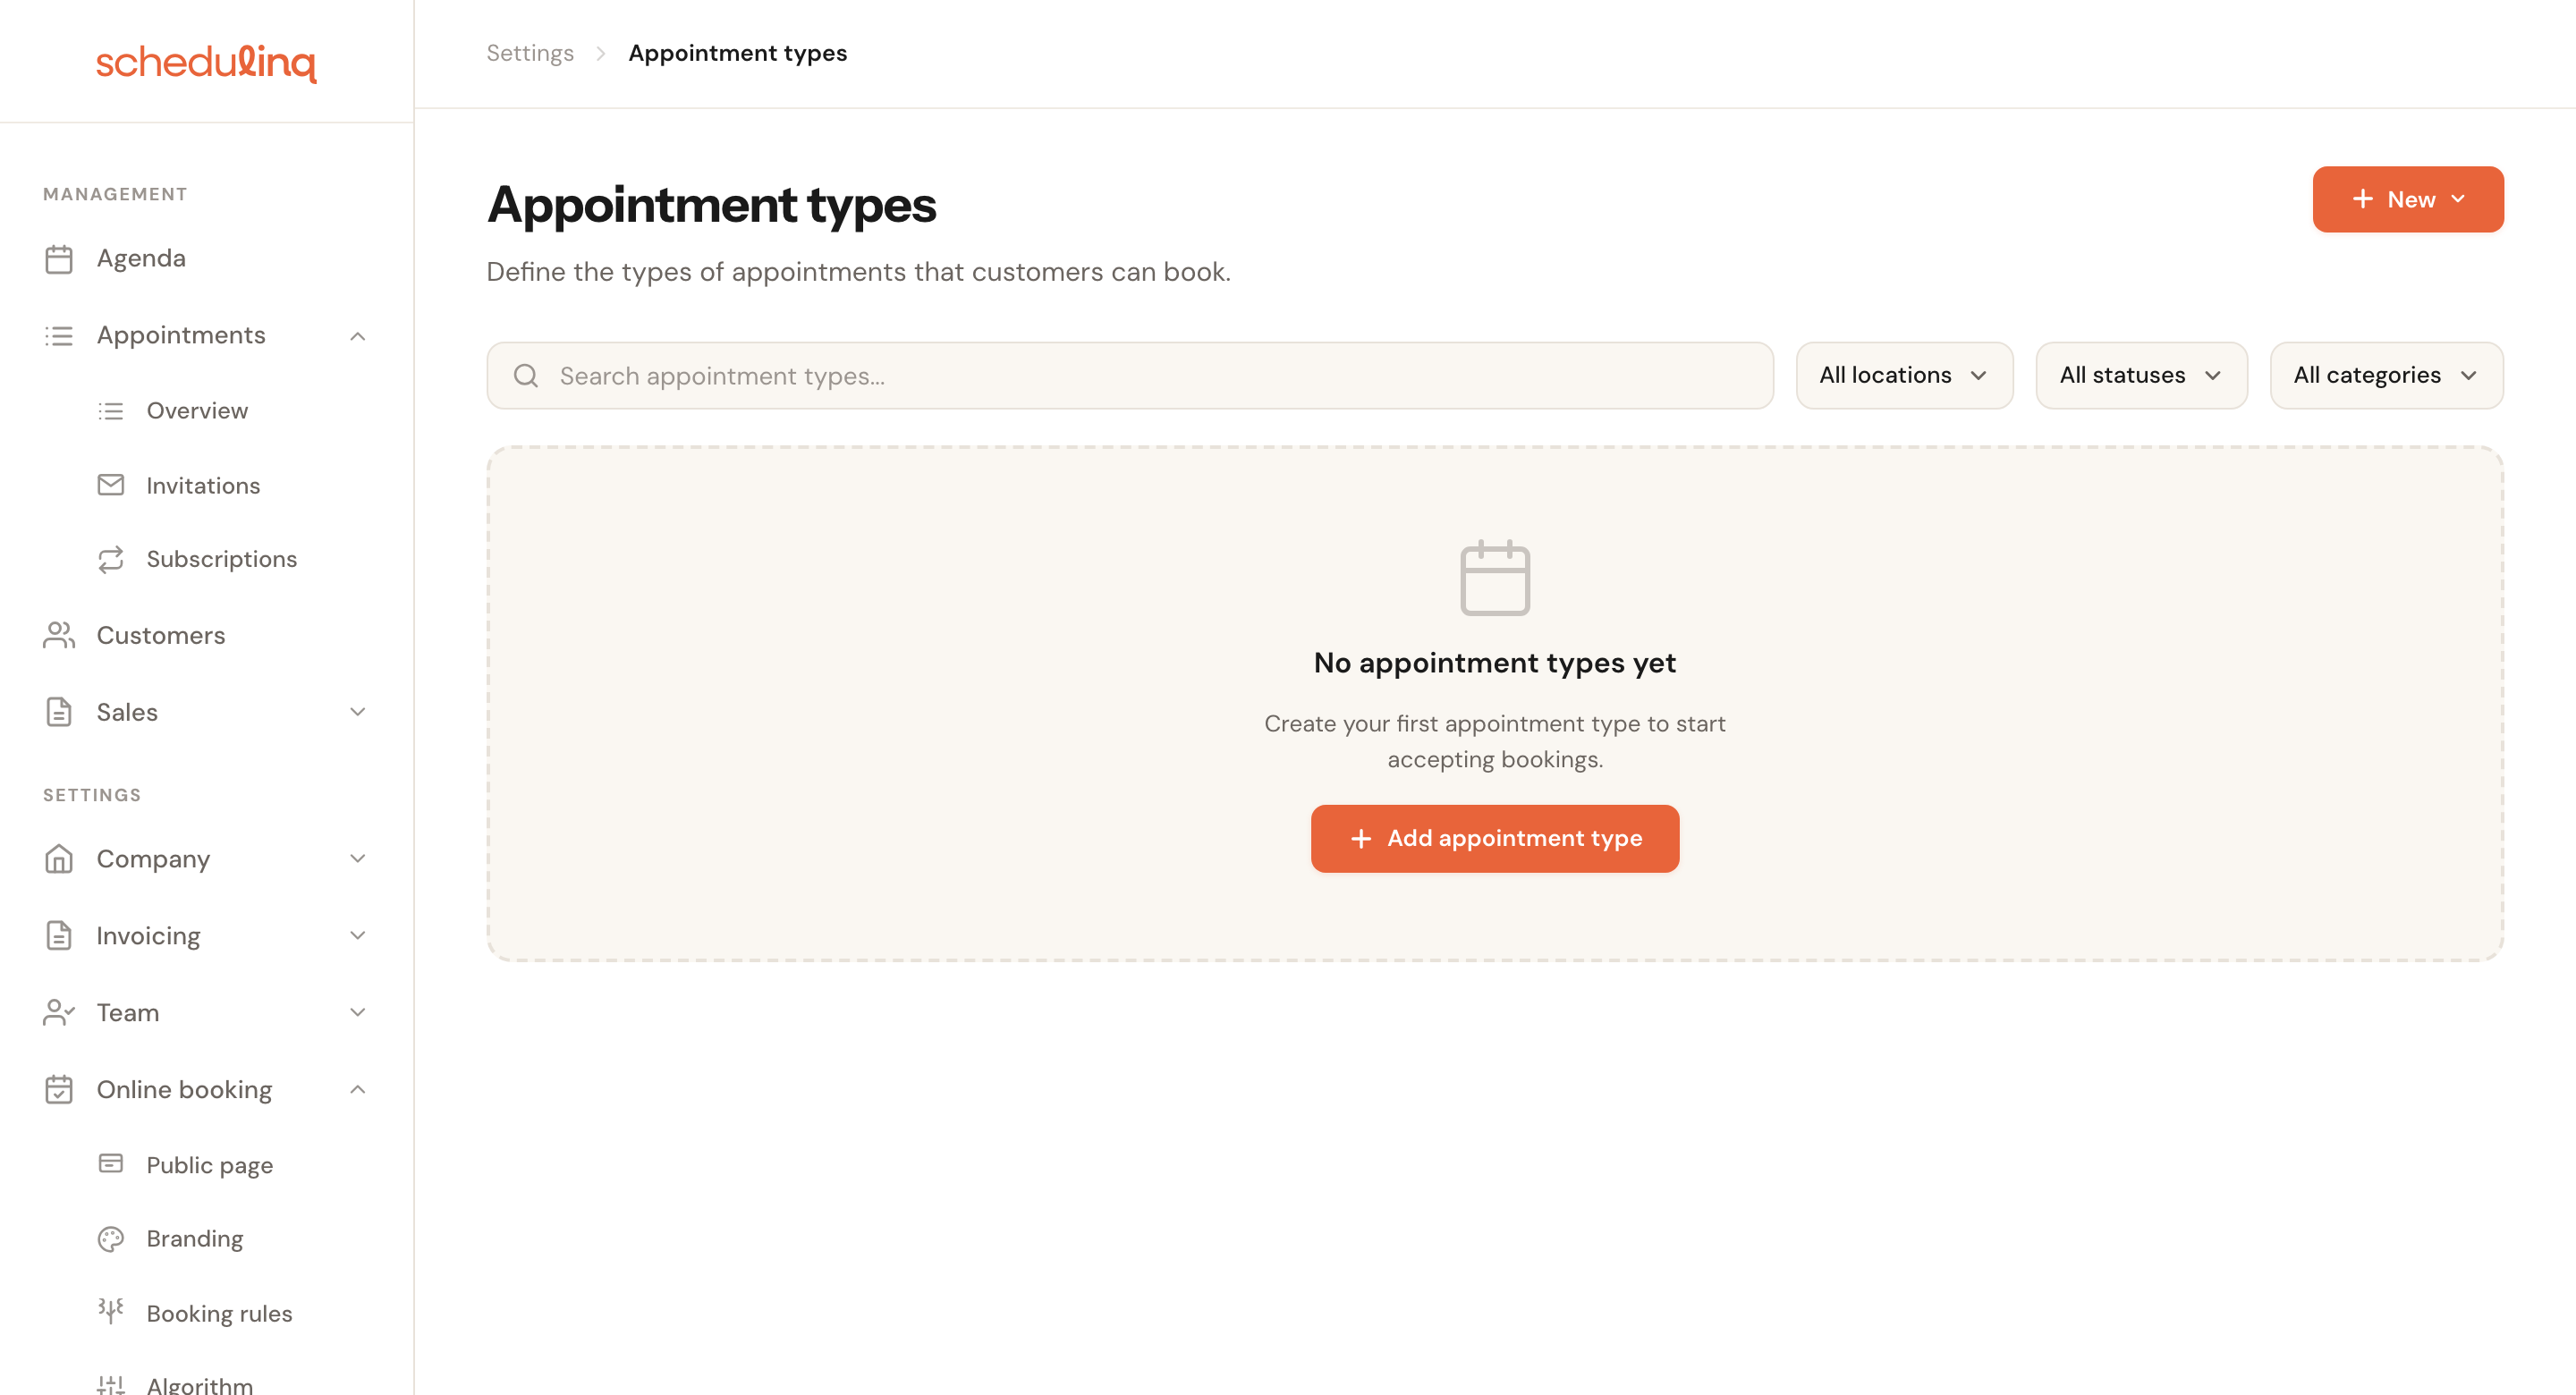
Task: Click the Sales document icon
Action: (59, 712)
